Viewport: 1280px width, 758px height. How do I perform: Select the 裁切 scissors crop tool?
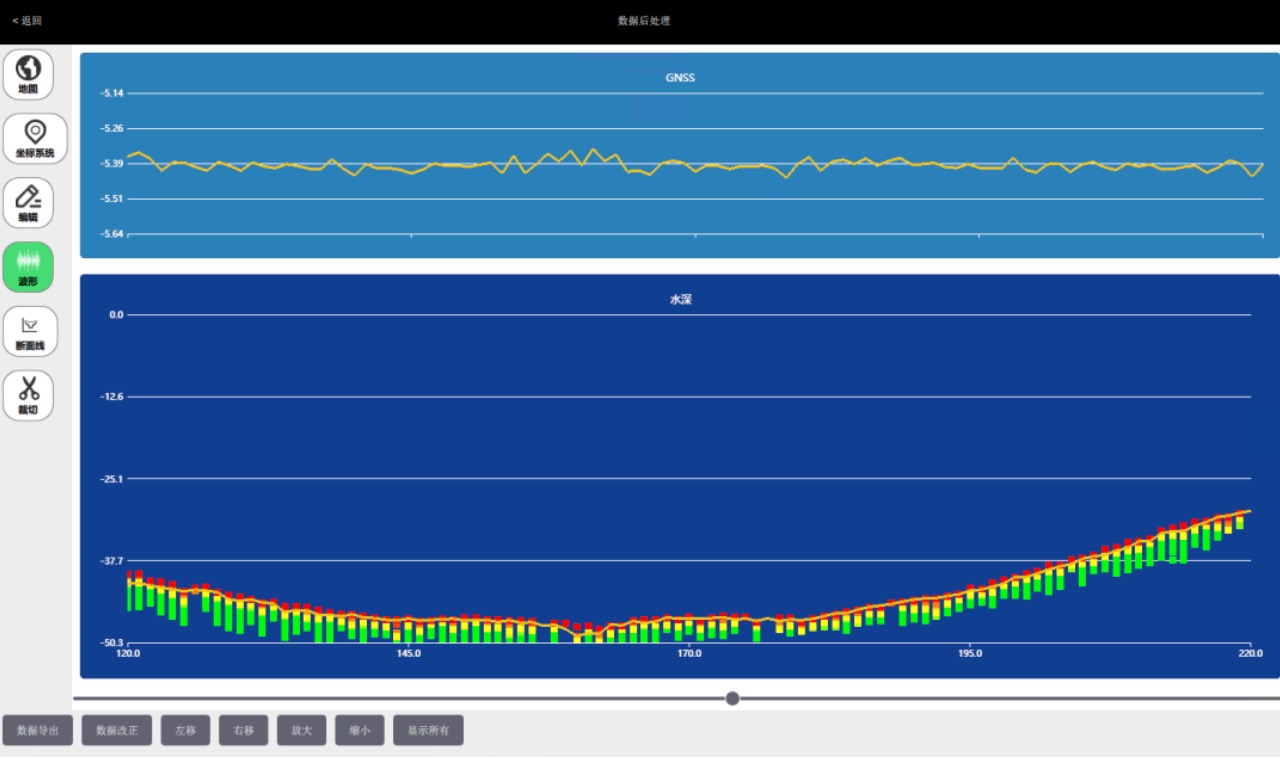click(x=28, y=395)
